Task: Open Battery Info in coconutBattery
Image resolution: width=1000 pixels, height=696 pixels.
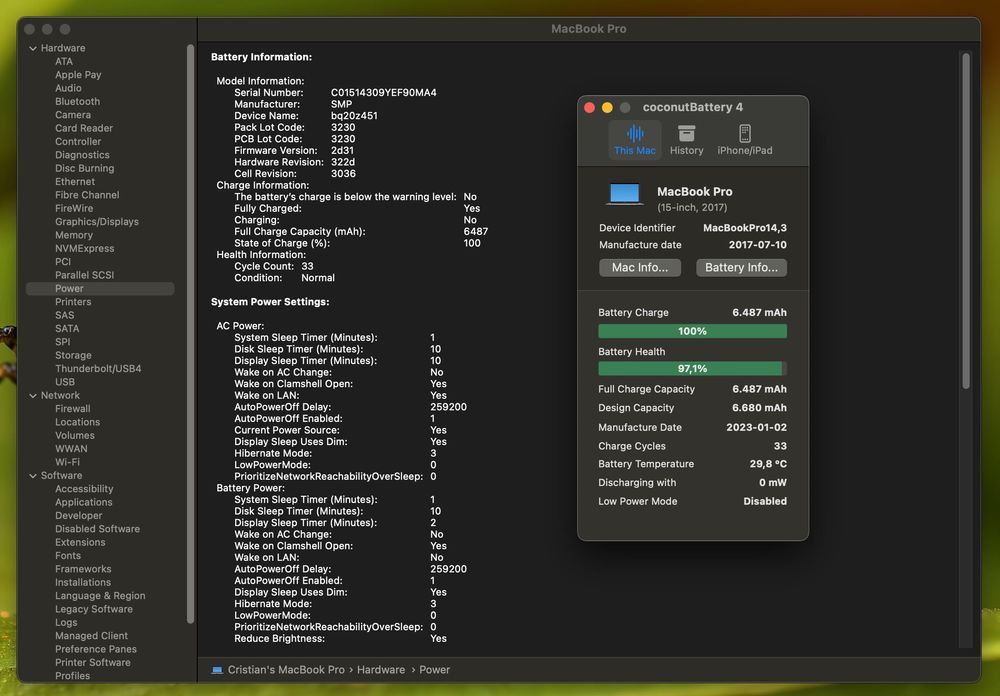Action: 741,267
